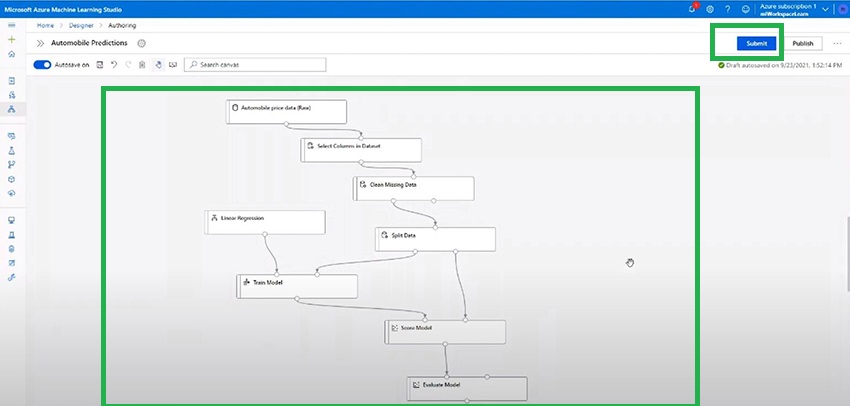Open Endpoints cloud icon in sidebar
850x406 pixels.
pyautogui.click(x=11, y=194)
